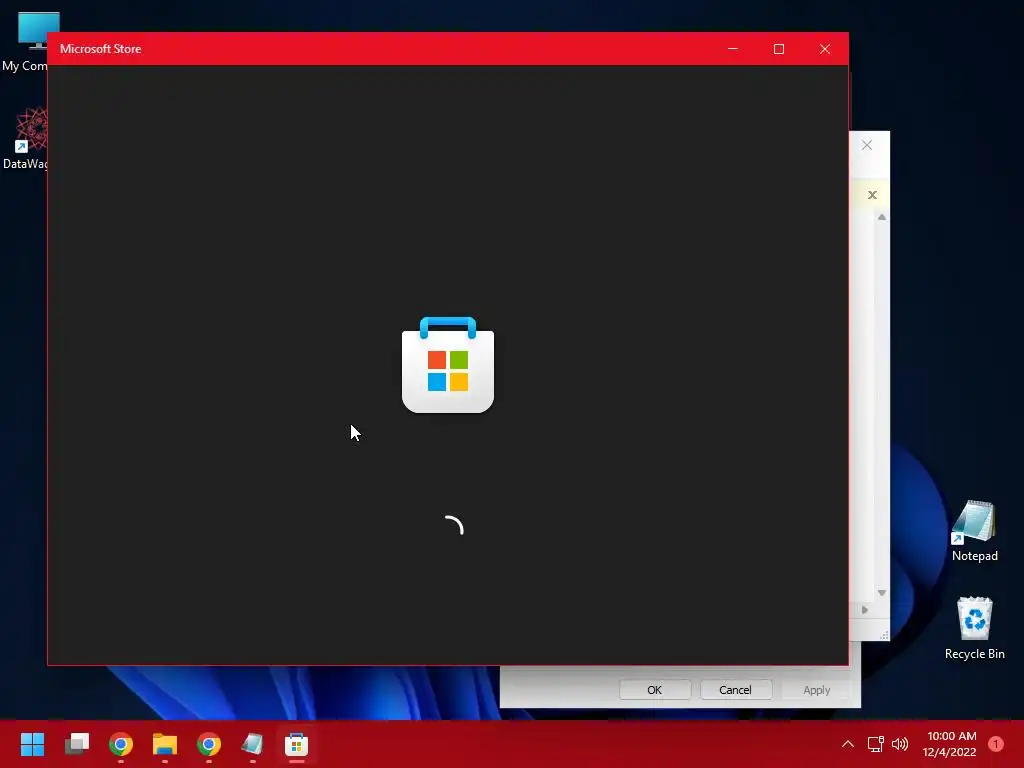Dismiss the yellow notification bar

tap(872, 195)
